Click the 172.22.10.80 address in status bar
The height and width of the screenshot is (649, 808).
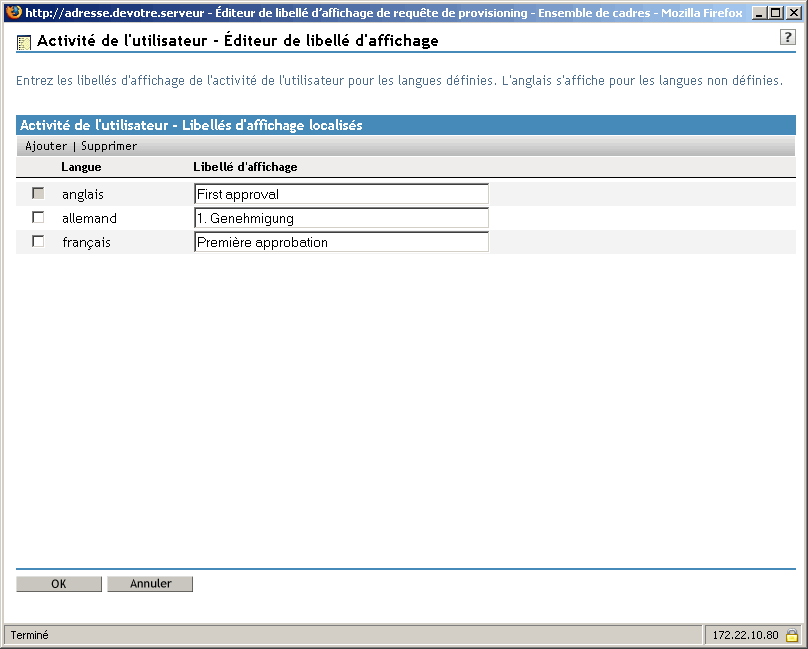[x=745, y=635]
